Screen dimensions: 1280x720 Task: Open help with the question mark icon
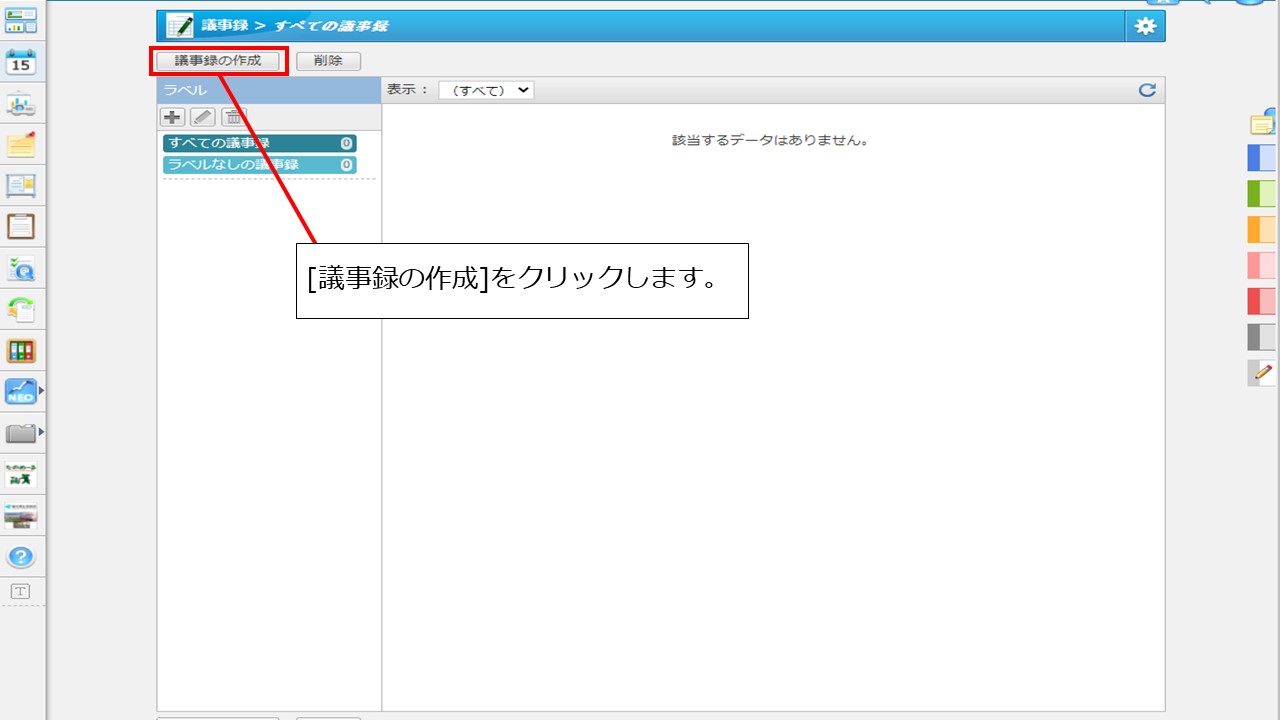21,558
